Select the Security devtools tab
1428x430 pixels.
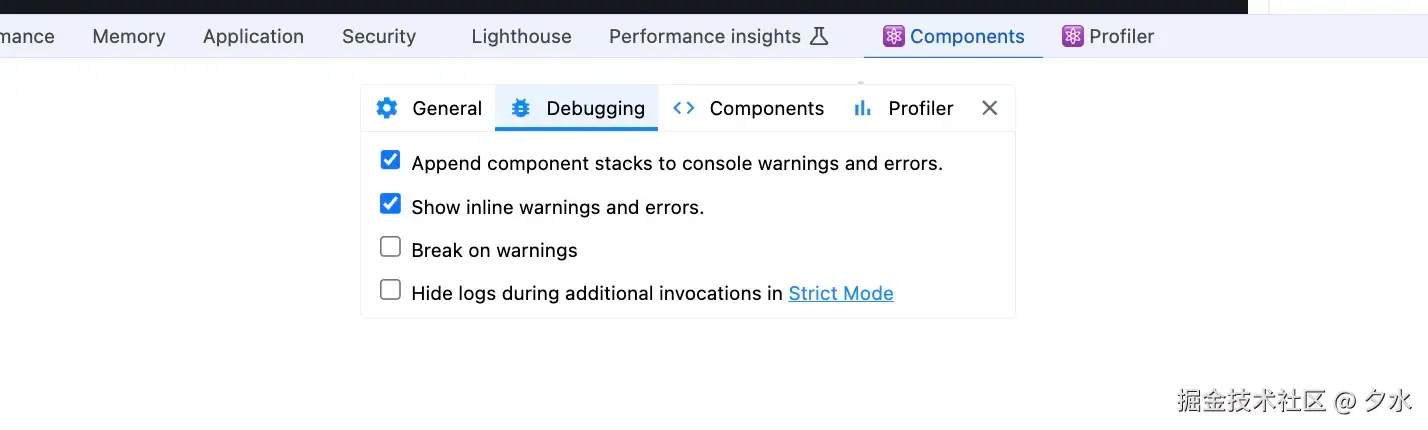point(379,36)
